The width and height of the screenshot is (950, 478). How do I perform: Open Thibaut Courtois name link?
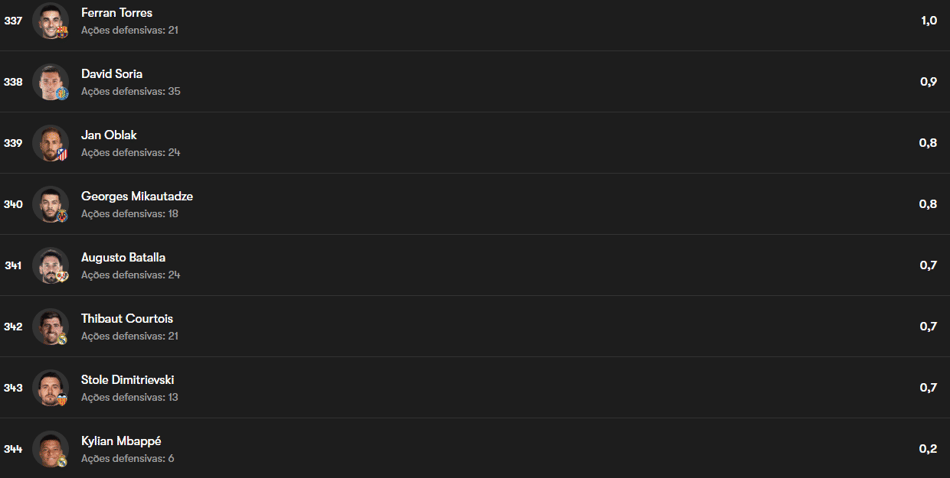point(127,319)
